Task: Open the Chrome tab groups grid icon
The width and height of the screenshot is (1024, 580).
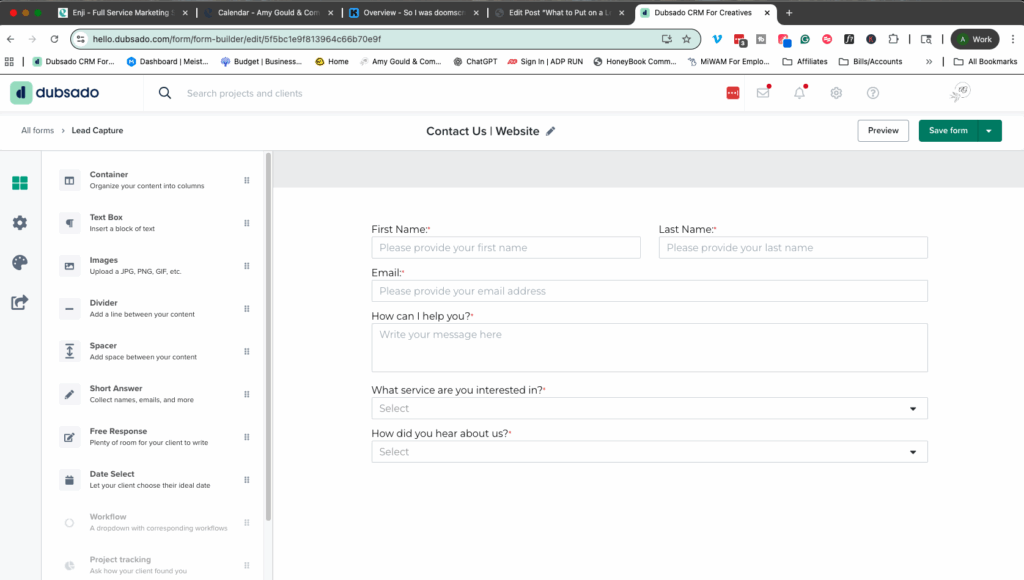Action: point(9,61)
